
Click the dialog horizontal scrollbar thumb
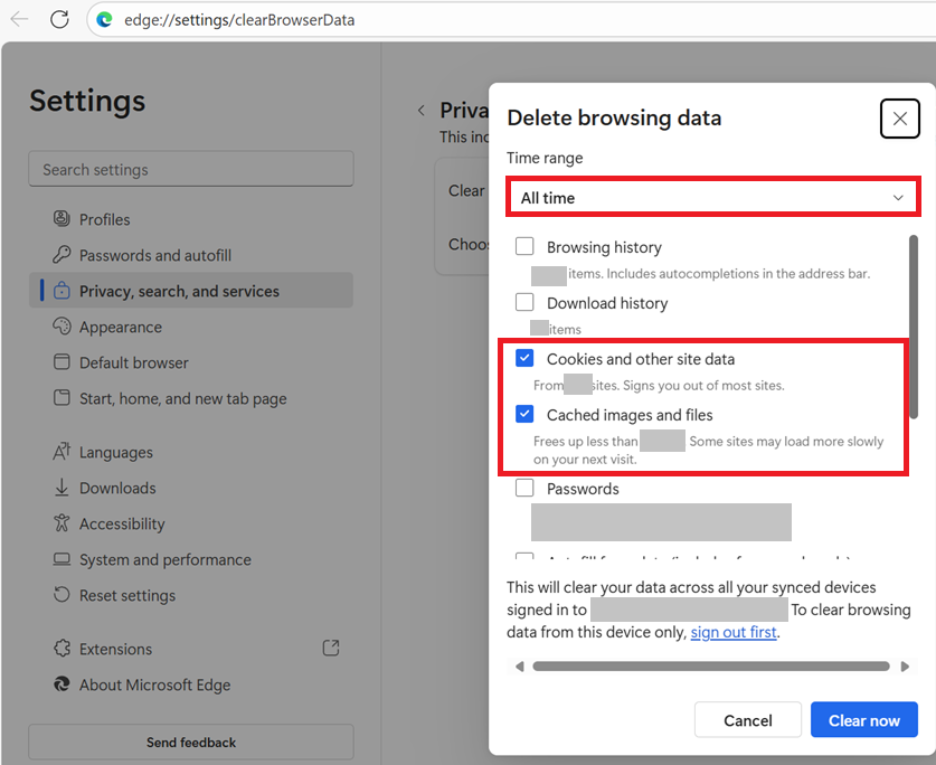coord(711,667)
